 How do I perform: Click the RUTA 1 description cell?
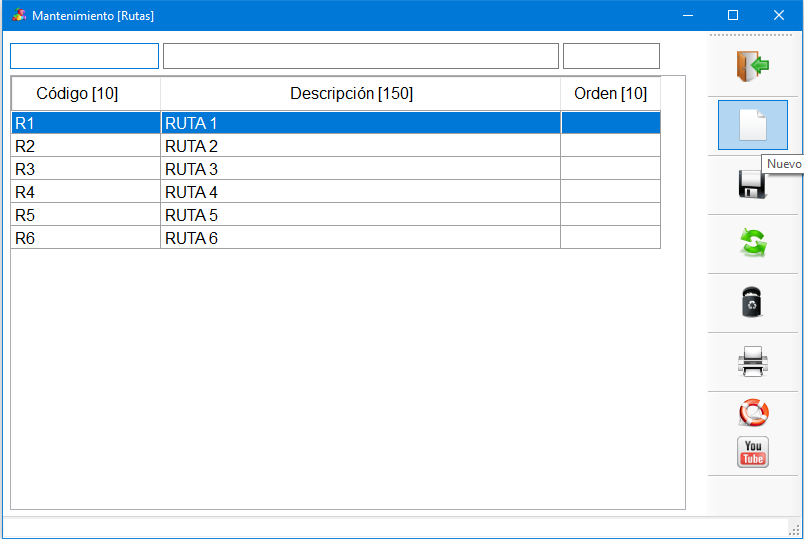tap(360, 123)
